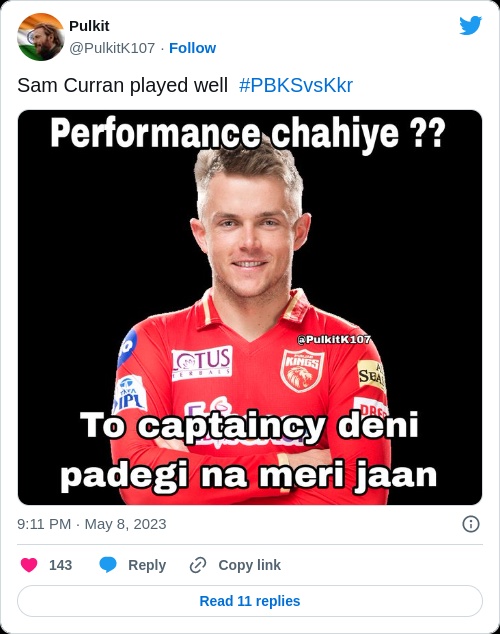Click the Twitter bird logo
Screen dimensions: 500x634
click(x=470, y=25)
